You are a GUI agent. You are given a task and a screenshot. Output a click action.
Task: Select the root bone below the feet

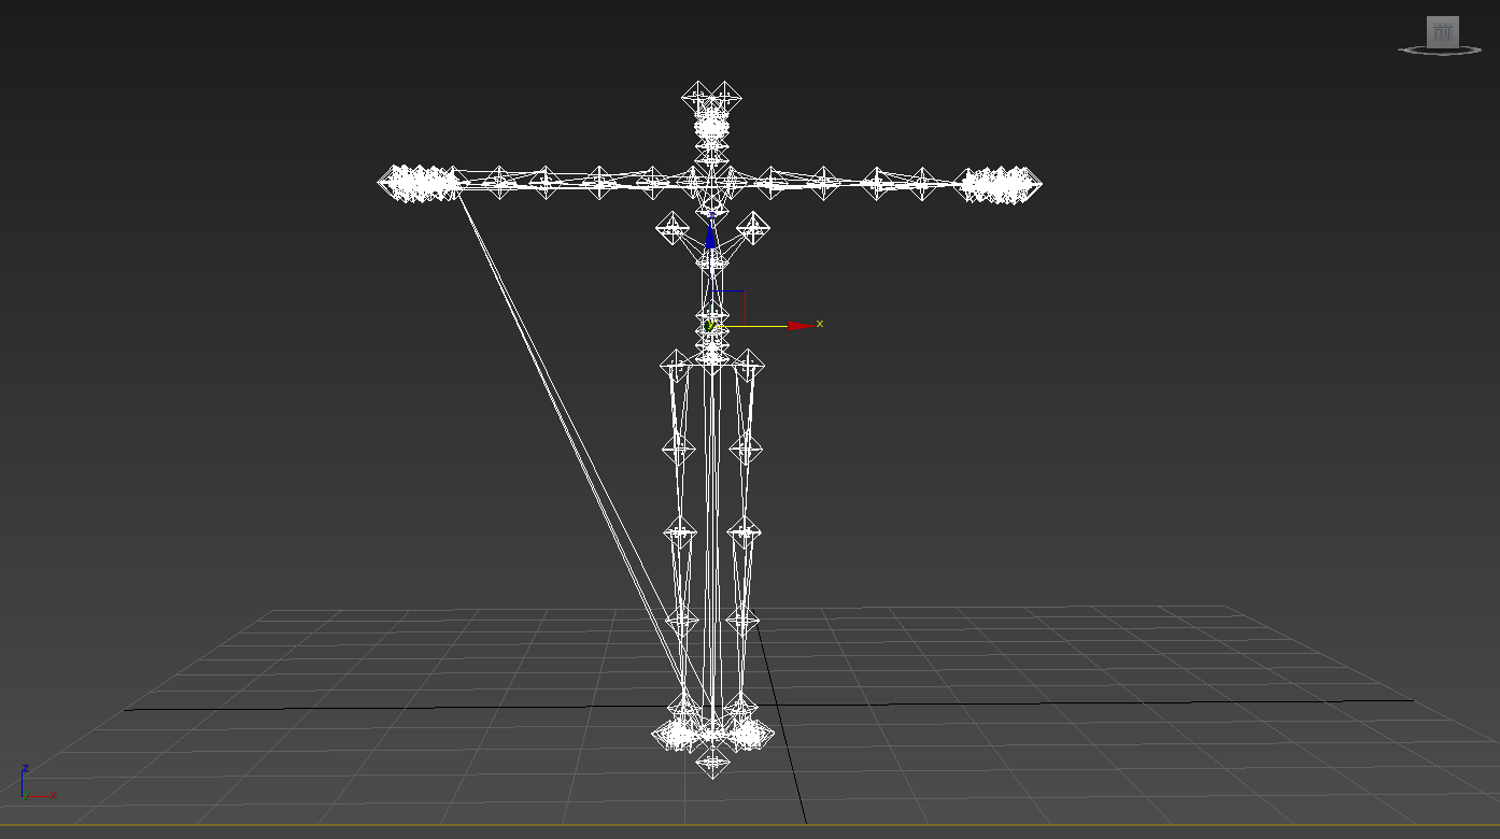pos(713,764)
